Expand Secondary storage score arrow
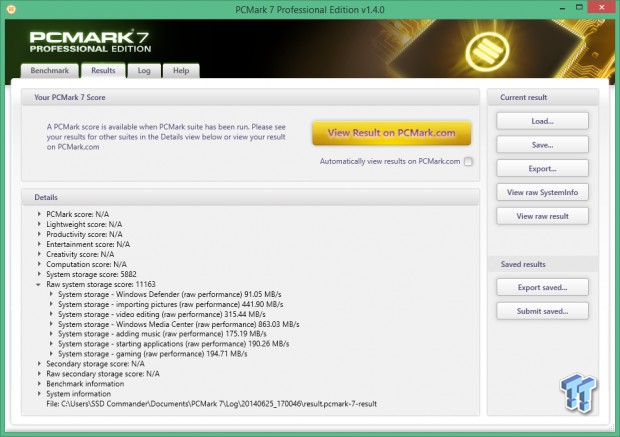 (x=39, y=363)
